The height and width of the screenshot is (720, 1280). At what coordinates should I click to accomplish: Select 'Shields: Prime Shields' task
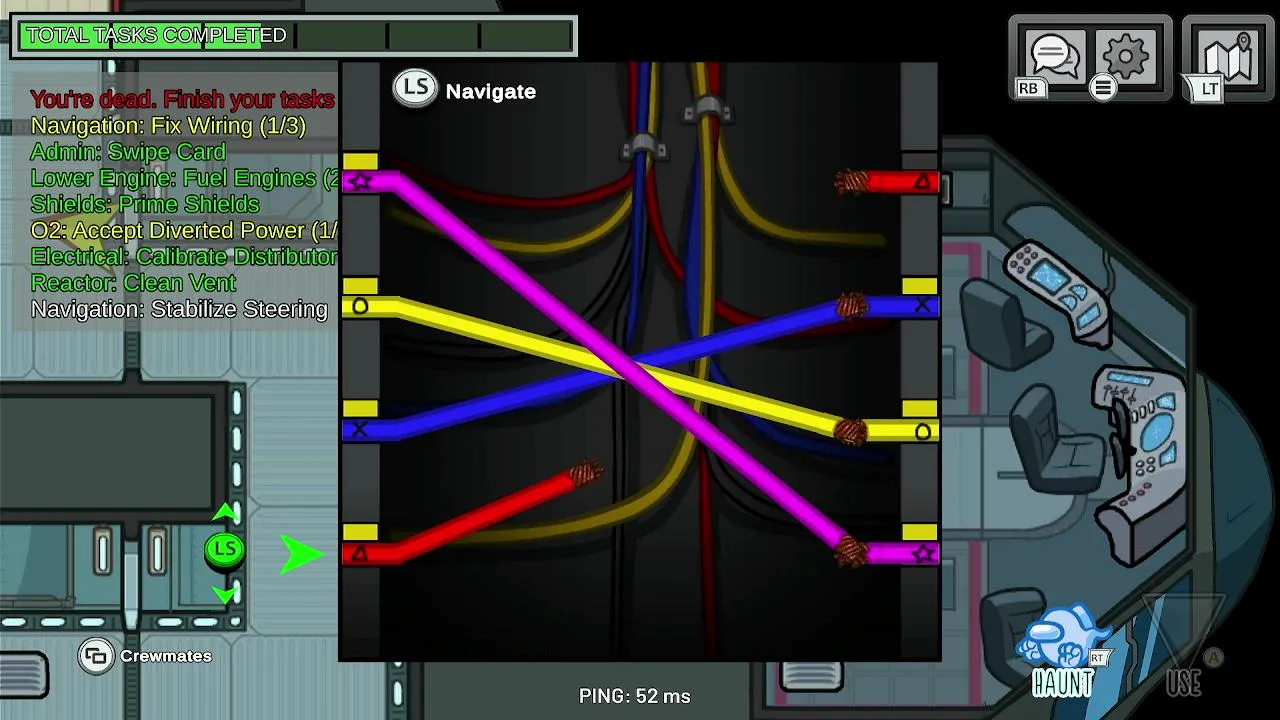click(x=145, y=204)
